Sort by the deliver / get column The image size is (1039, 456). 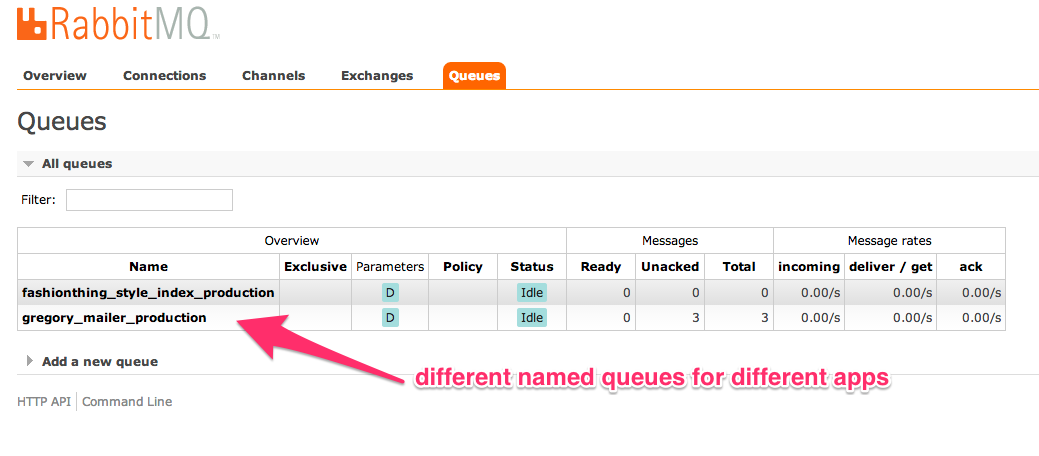click(x=891, y=267)
